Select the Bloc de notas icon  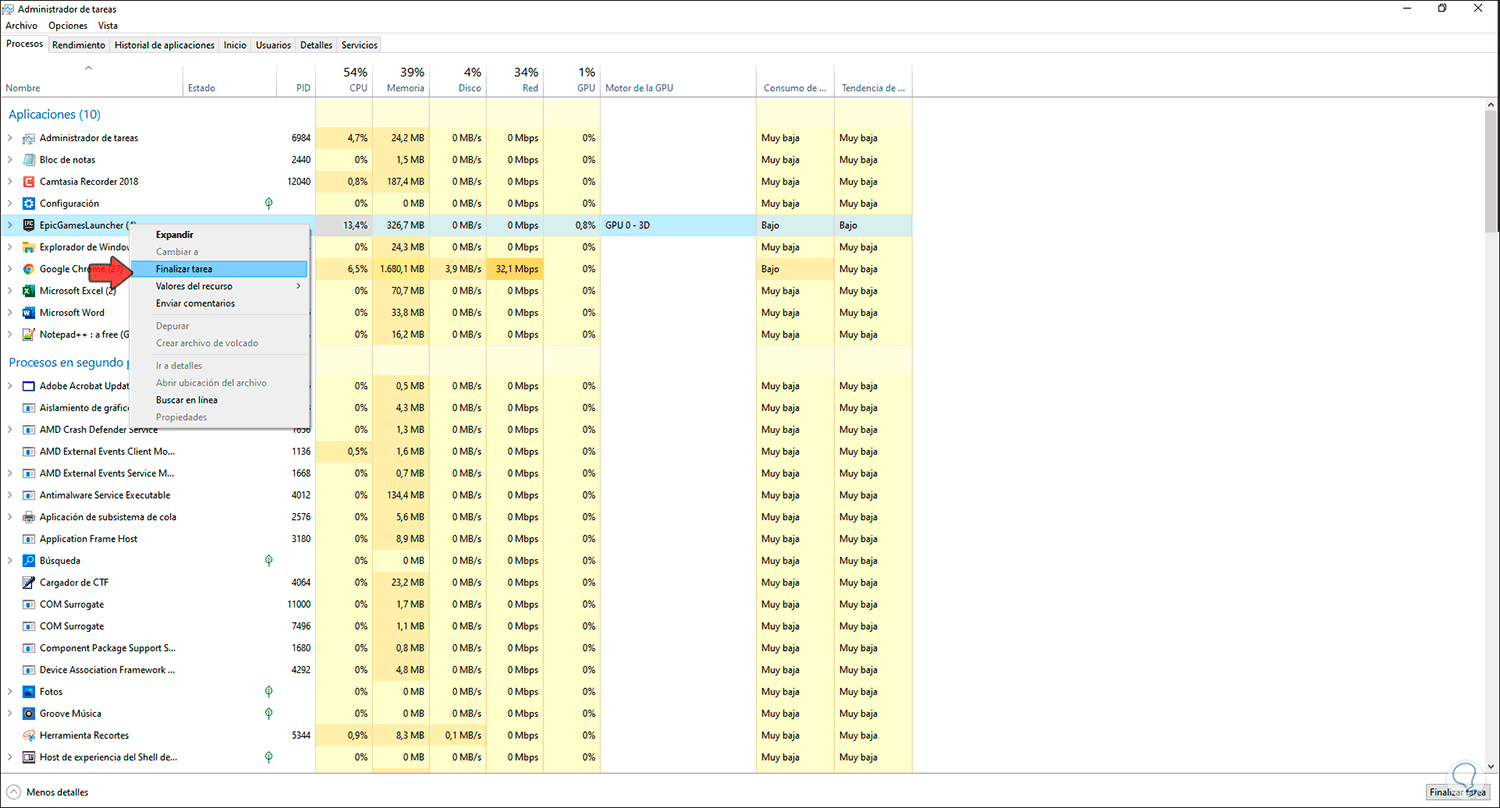28,160
